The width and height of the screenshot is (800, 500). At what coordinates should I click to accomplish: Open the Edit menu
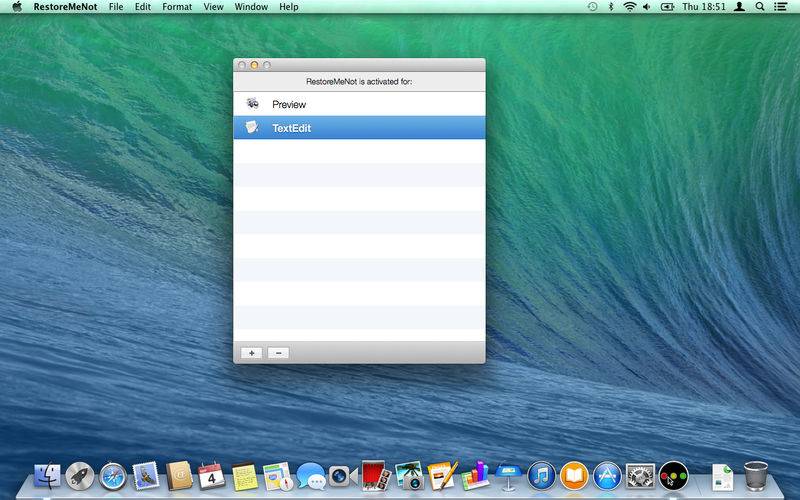[142, 7]
